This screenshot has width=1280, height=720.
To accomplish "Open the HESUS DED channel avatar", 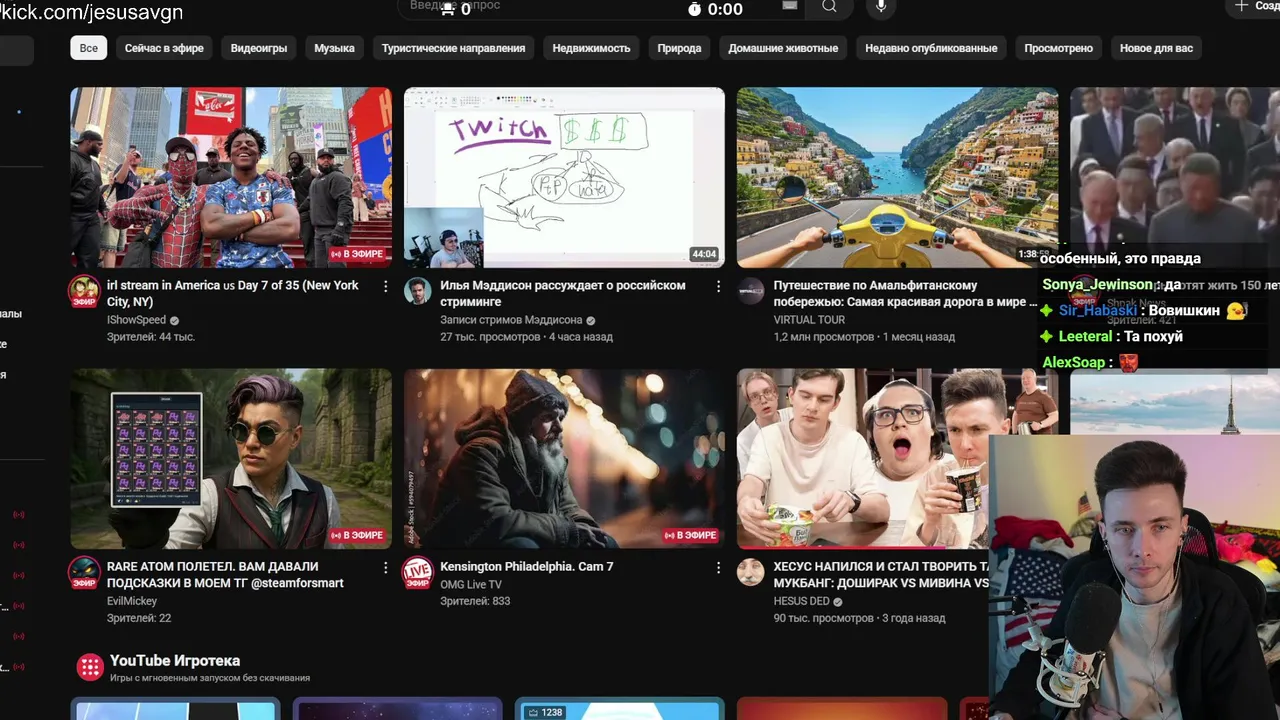I will (x=750, y=572).
